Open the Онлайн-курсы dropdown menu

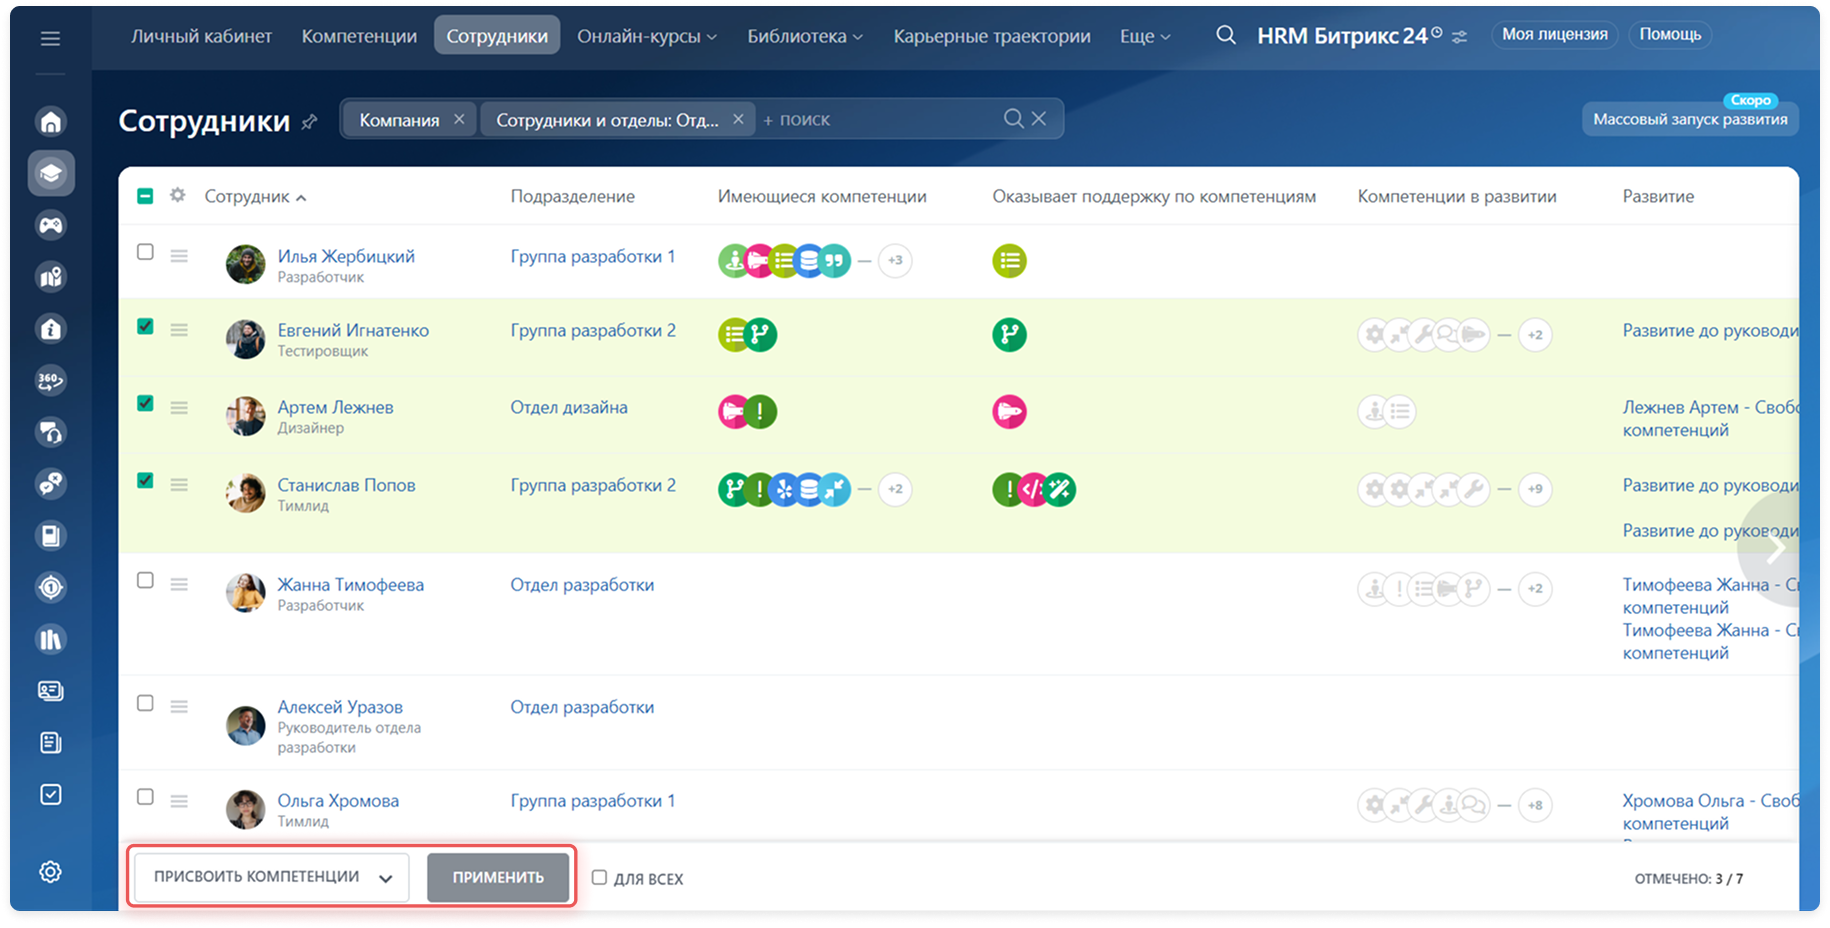(646, 36)
